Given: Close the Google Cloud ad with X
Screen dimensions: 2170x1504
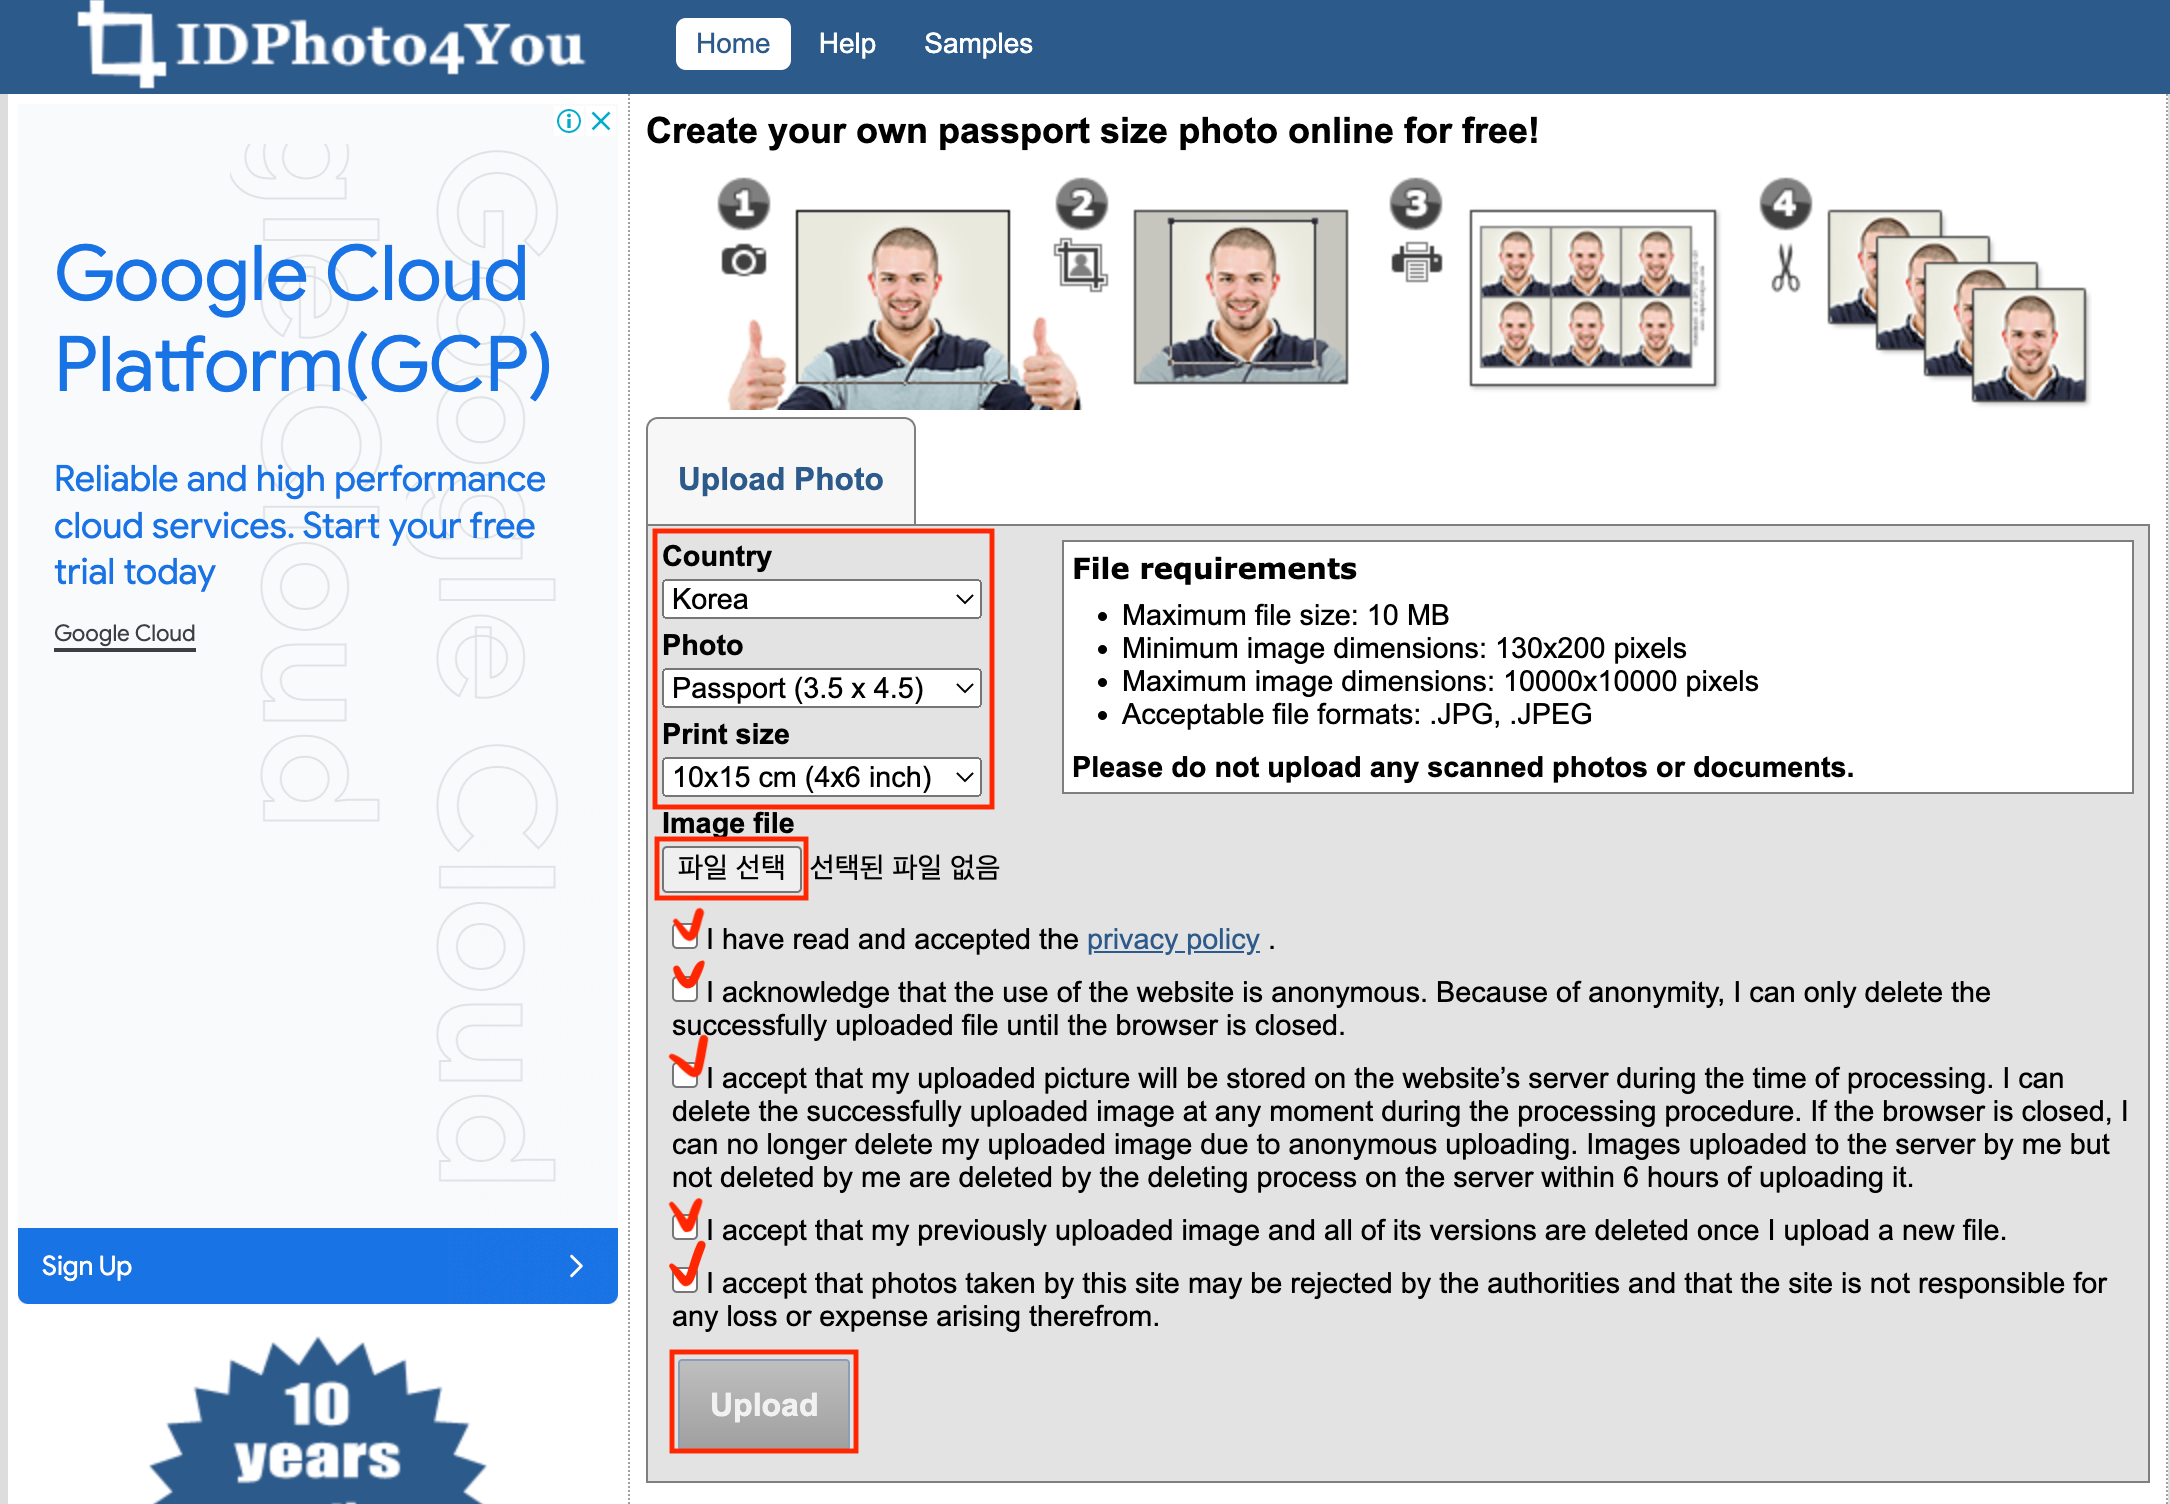Looking at the screenshot, I should (x=601, y=121).
